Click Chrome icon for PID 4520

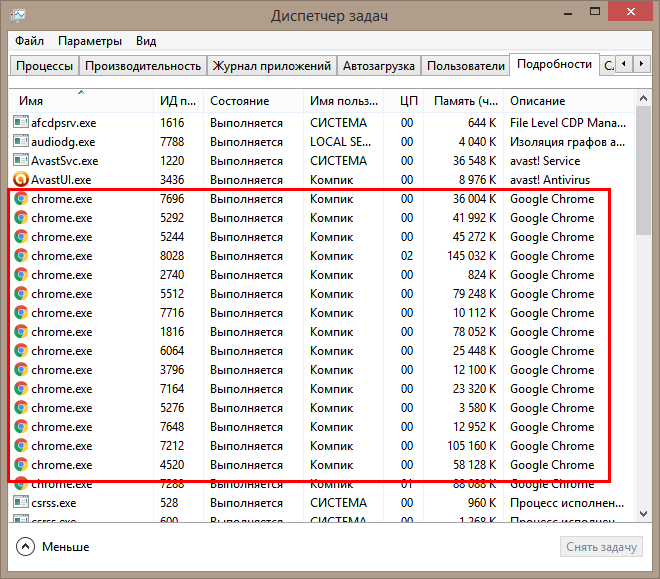[x=21, y=465]
